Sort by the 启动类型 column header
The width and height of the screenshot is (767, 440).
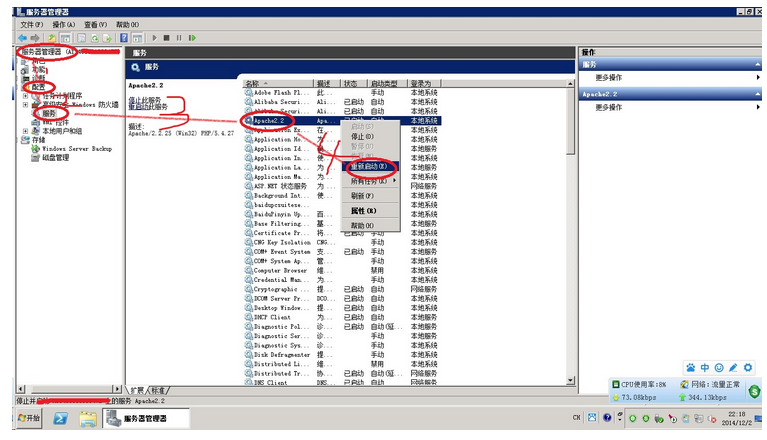point(387,84)
